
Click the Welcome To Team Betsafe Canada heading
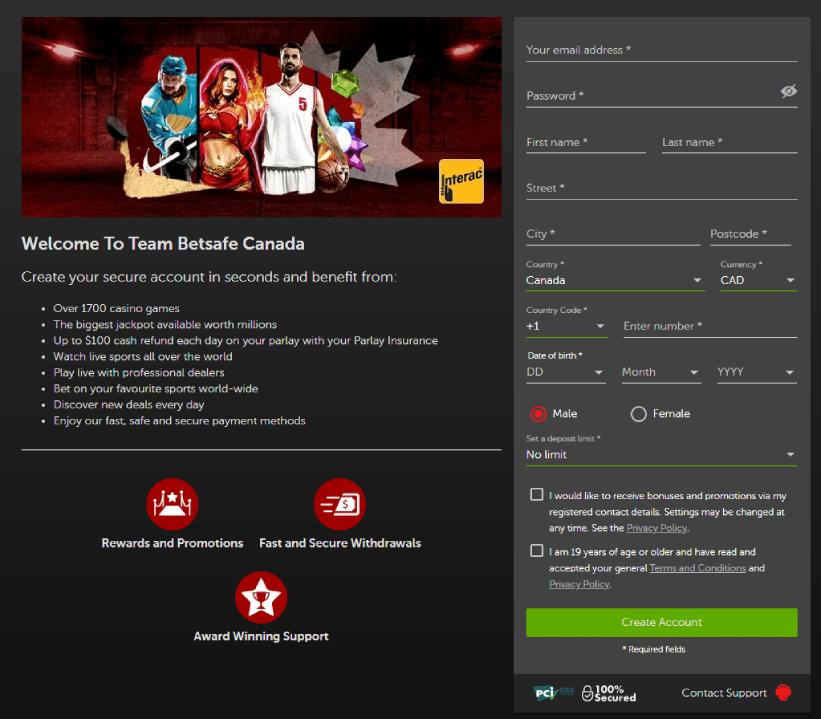163,244
